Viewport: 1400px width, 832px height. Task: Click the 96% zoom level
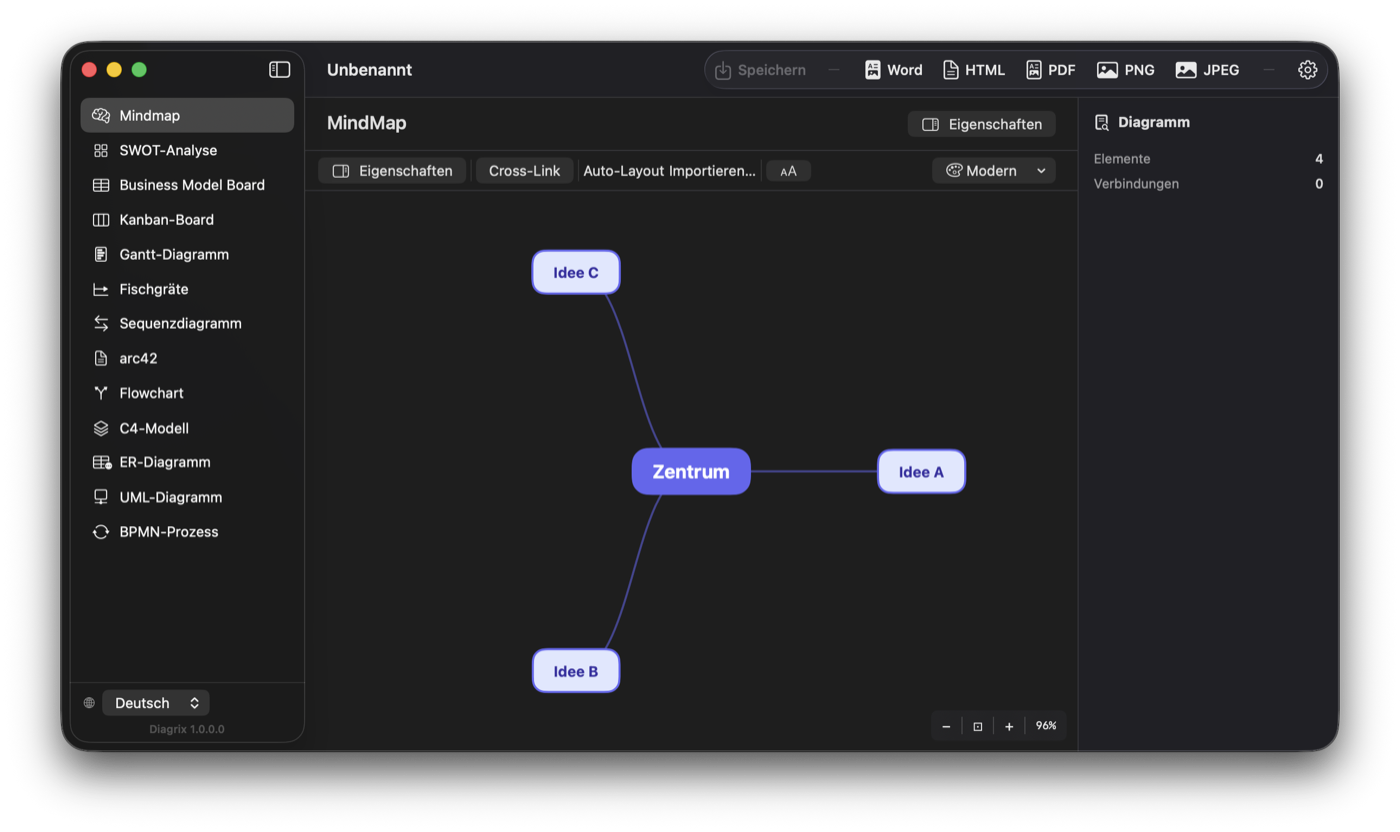[x=1046, y=726]
